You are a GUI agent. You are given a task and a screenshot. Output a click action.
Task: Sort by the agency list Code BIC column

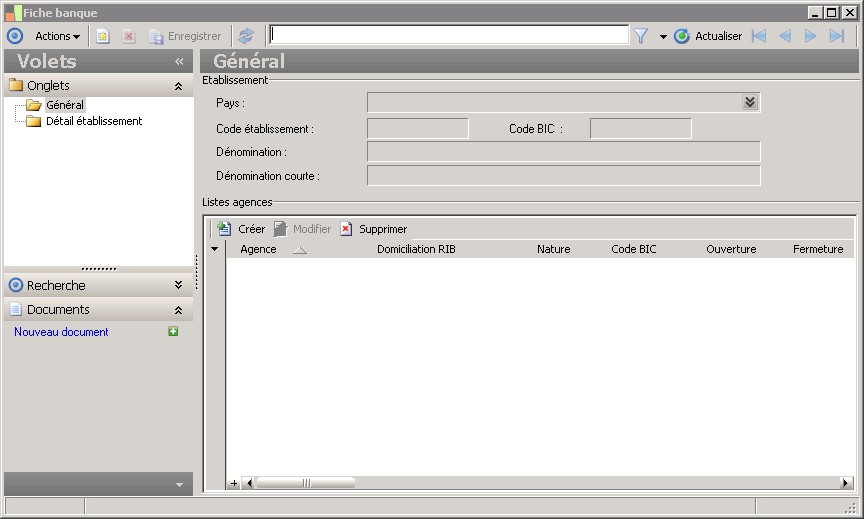(x=634, y=250)
